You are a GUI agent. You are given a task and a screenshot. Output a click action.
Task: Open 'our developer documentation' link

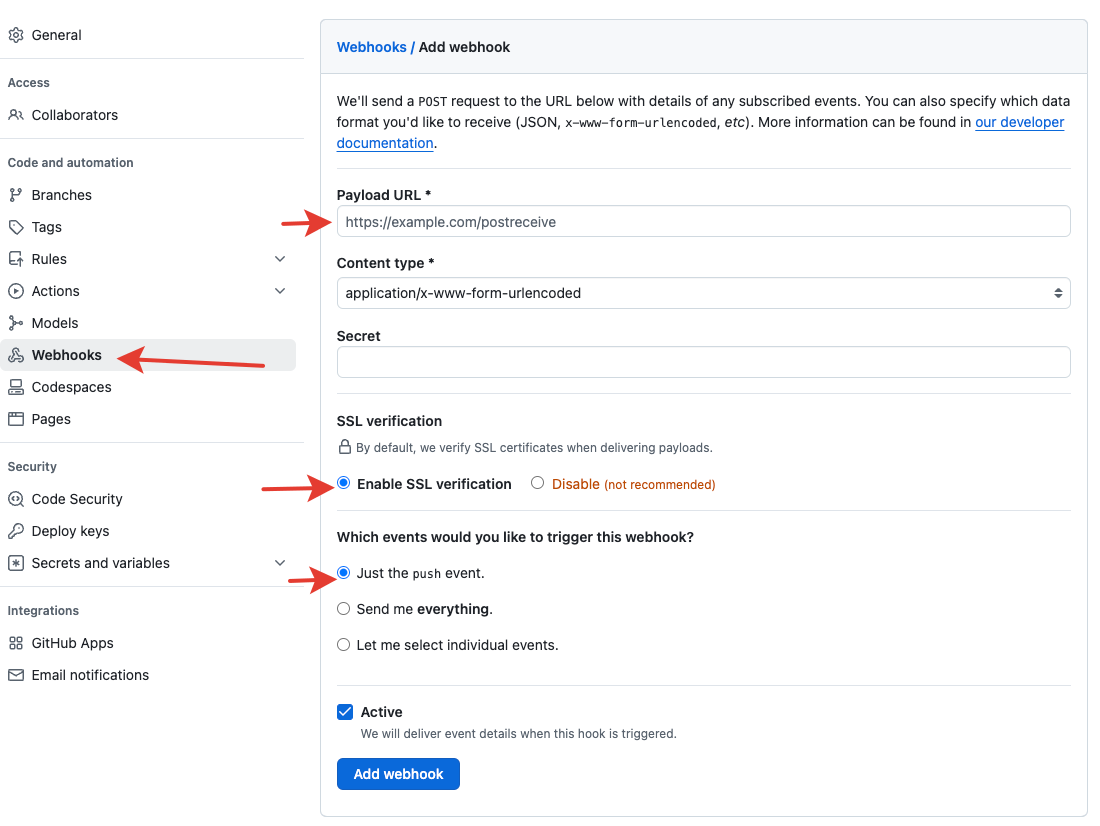pyautogui.click(x=1019, y=122)
